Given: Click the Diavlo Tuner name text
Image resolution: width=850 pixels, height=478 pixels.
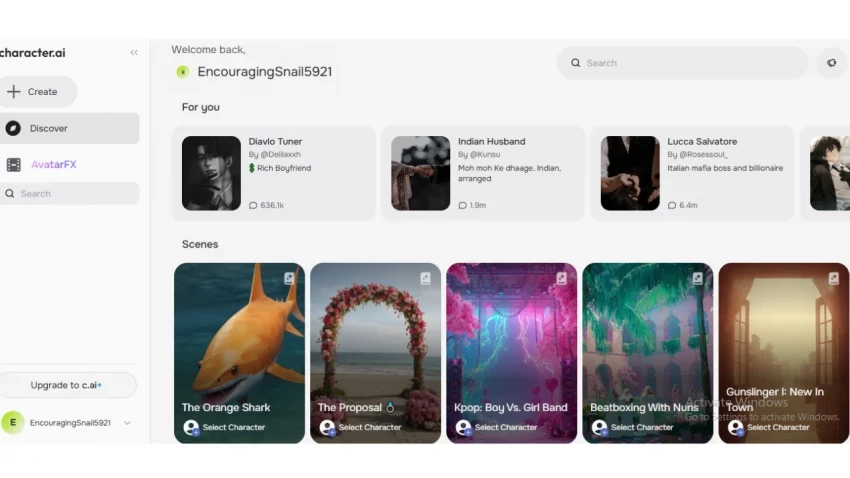Looking at the screenshot, I should pos(275,141).
